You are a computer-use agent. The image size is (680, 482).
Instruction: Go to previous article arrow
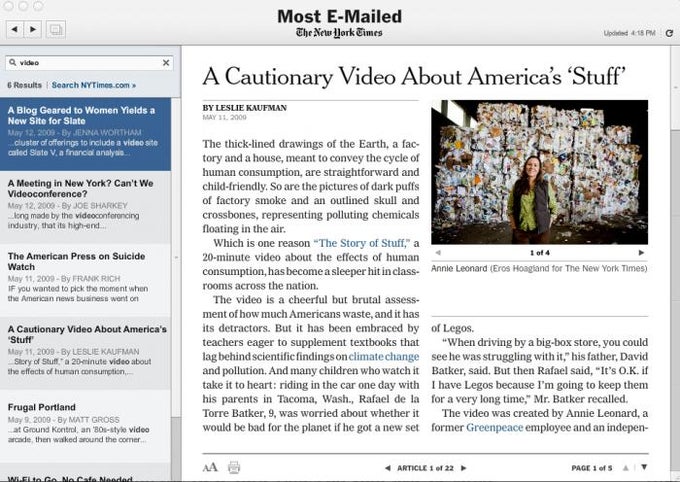(387, 468)
